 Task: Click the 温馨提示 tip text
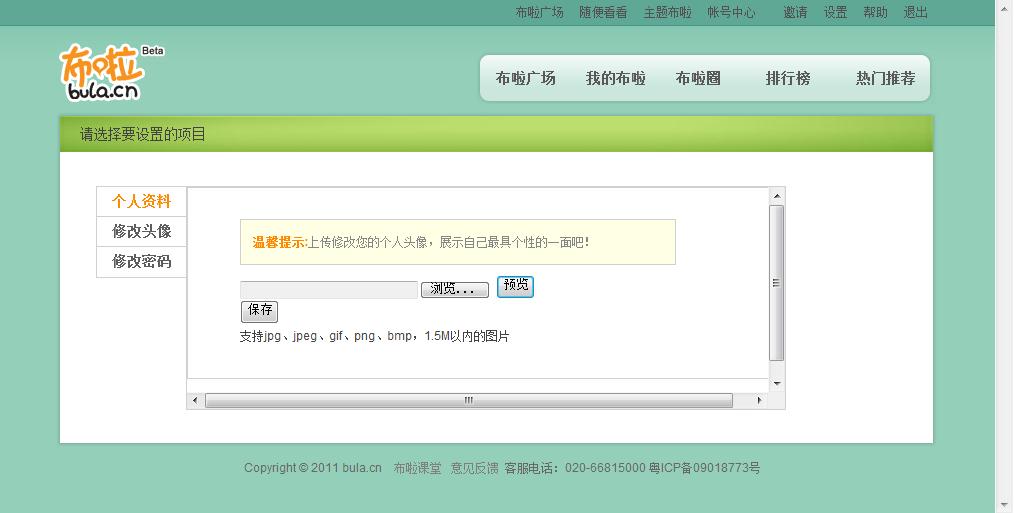[279, 243]
